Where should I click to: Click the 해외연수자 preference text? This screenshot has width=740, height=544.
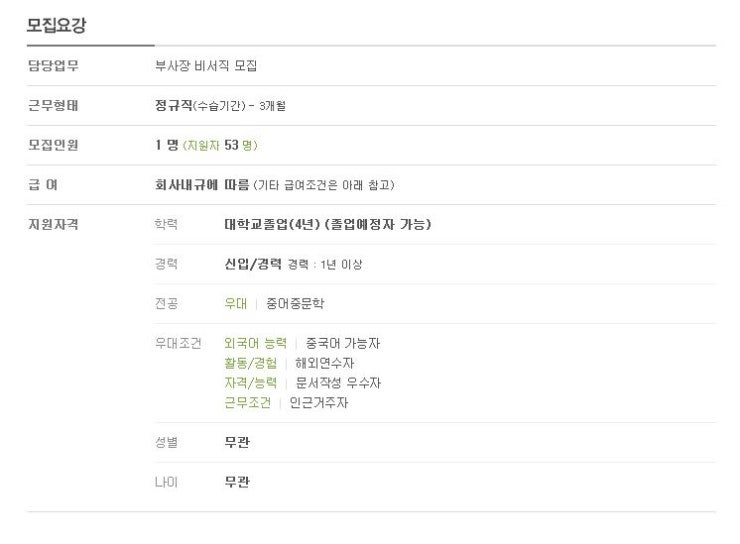[x=324, y=363]
